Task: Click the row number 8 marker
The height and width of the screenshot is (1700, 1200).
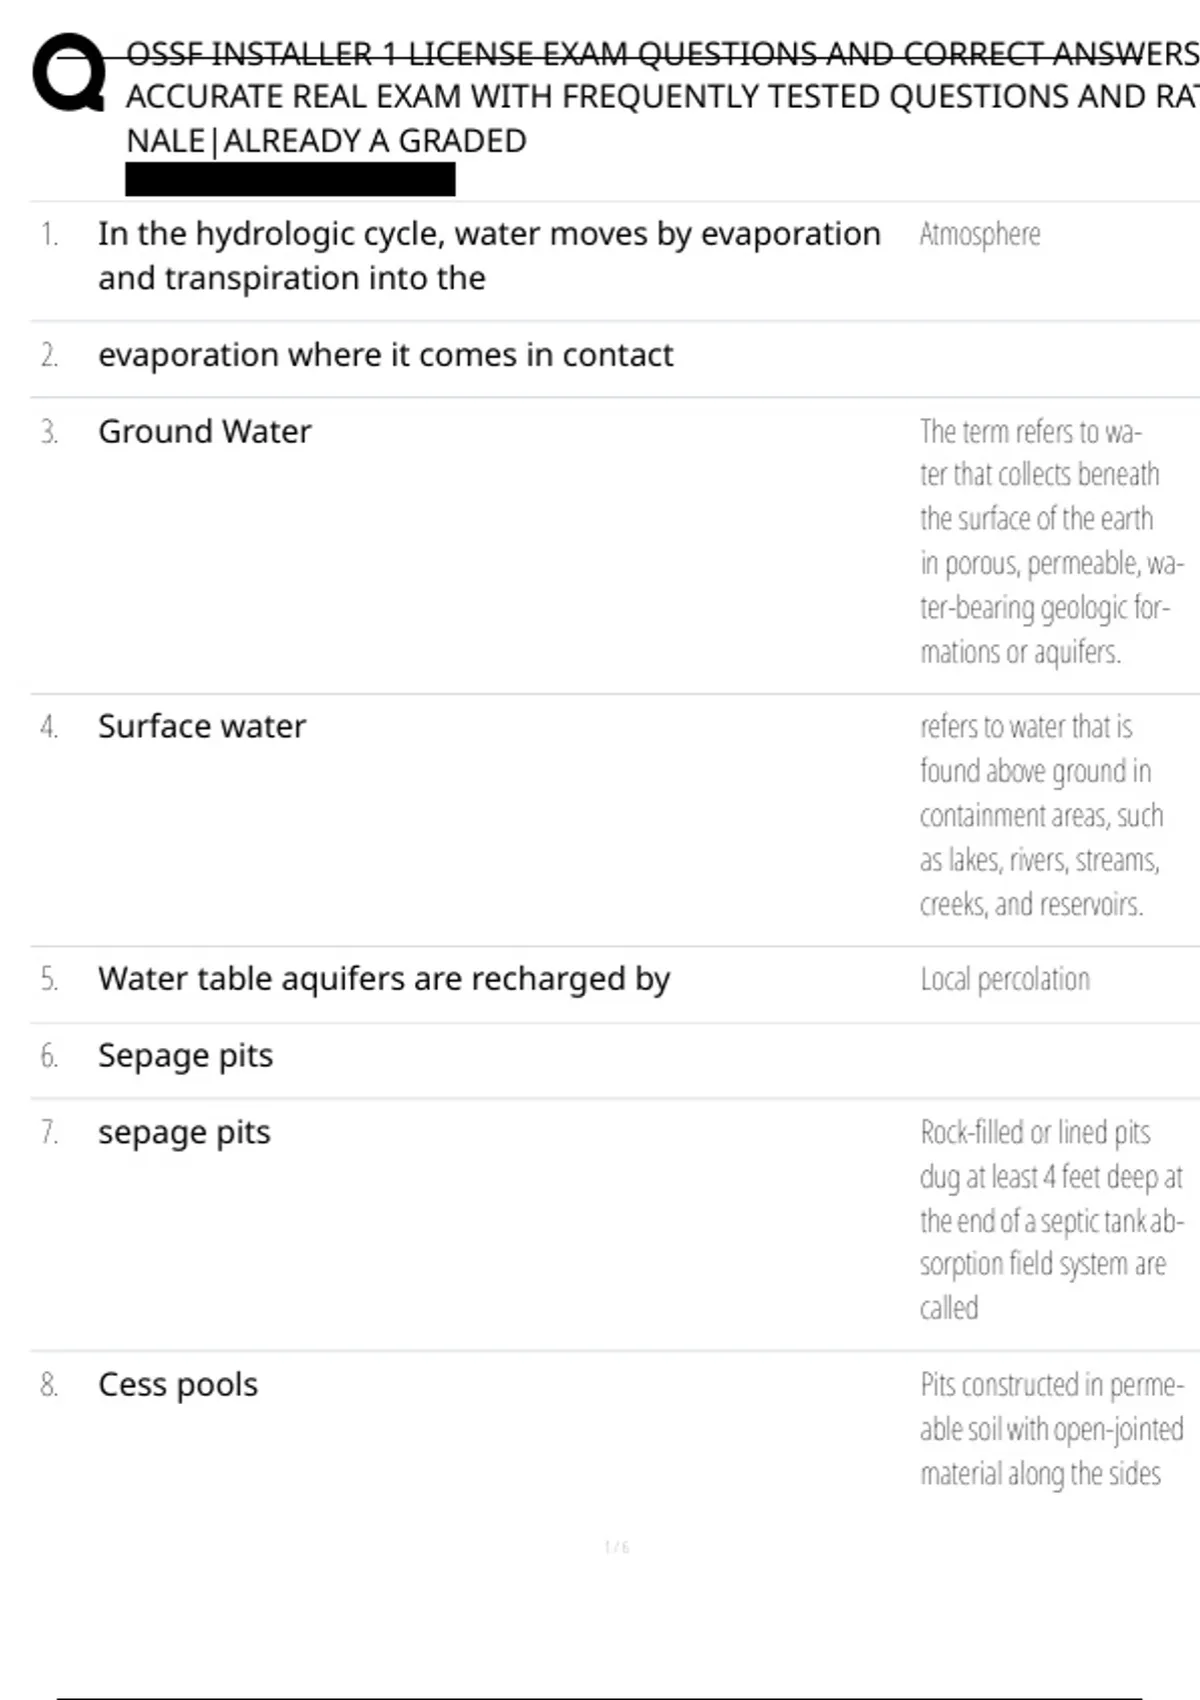Action: [49, 1385]
